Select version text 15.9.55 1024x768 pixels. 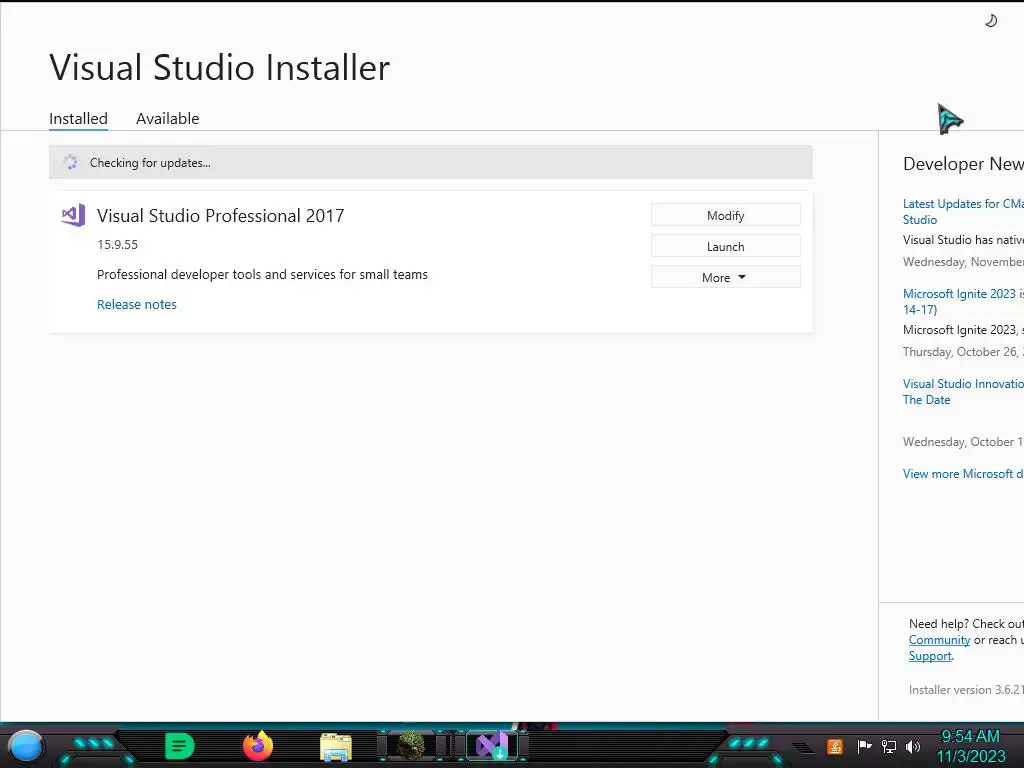118,244
